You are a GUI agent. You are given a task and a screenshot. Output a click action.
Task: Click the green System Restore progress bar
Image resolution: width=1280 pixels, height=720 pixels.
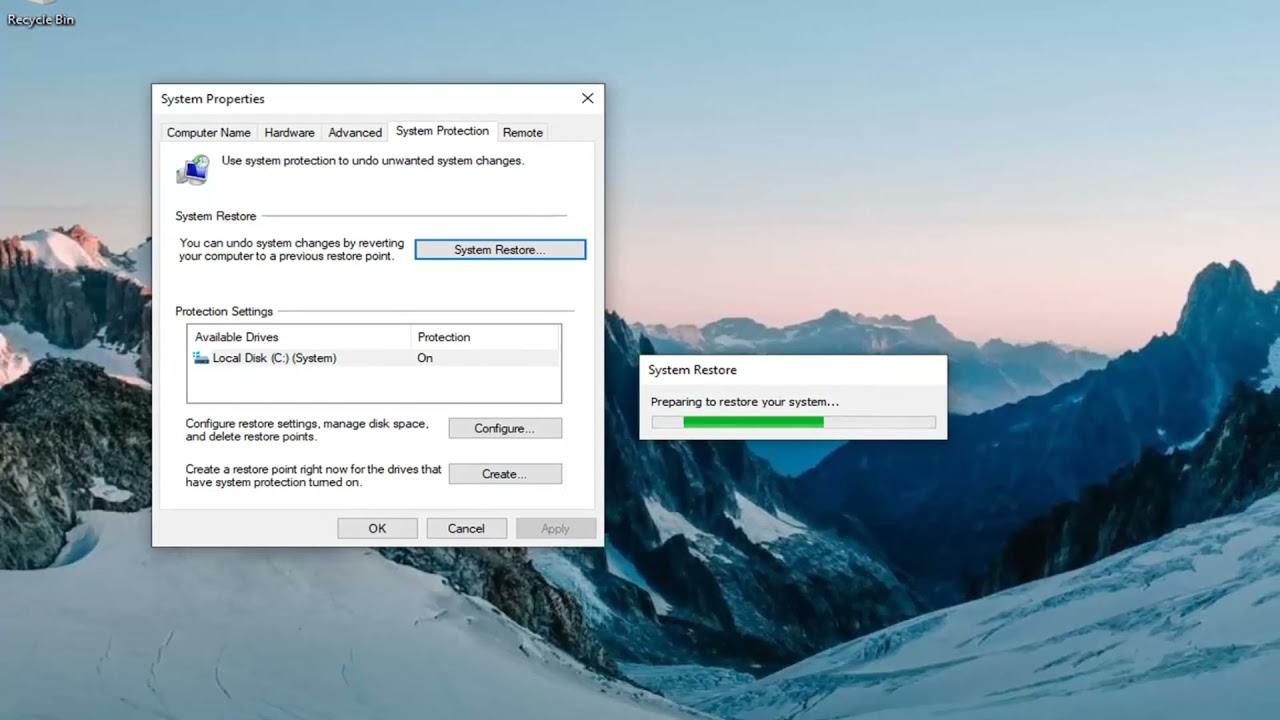(793, 422)
